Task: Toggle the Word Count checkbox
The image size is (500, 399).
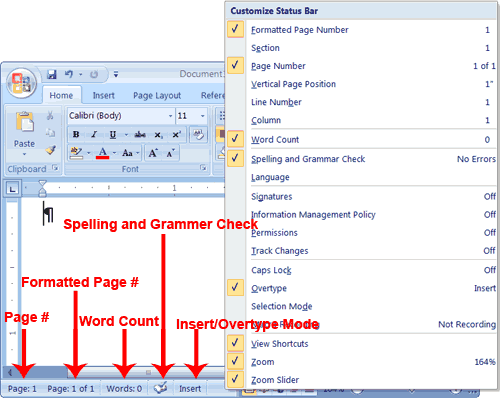Action: click(235, 139)
